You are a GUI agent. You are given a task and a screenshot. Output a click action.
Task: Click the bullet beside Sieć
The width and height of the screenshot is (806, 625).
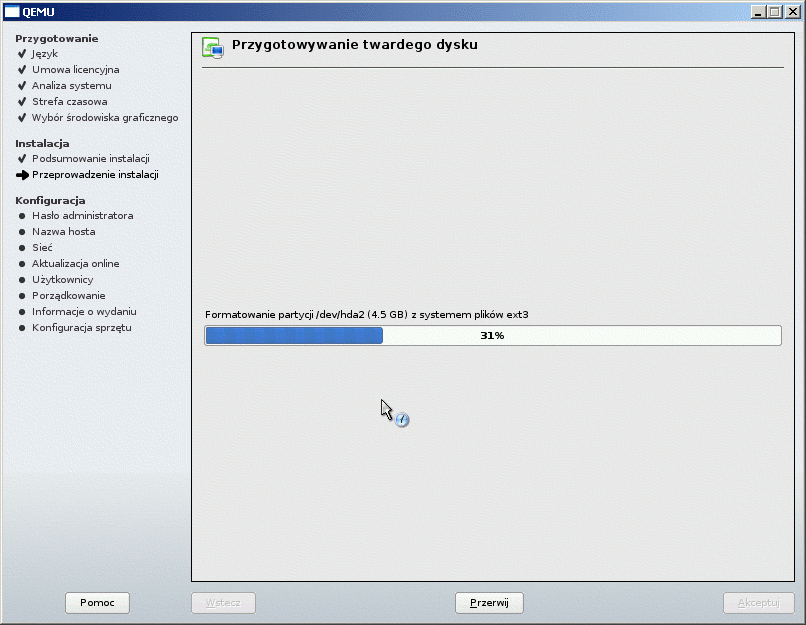tap(22, 248)
